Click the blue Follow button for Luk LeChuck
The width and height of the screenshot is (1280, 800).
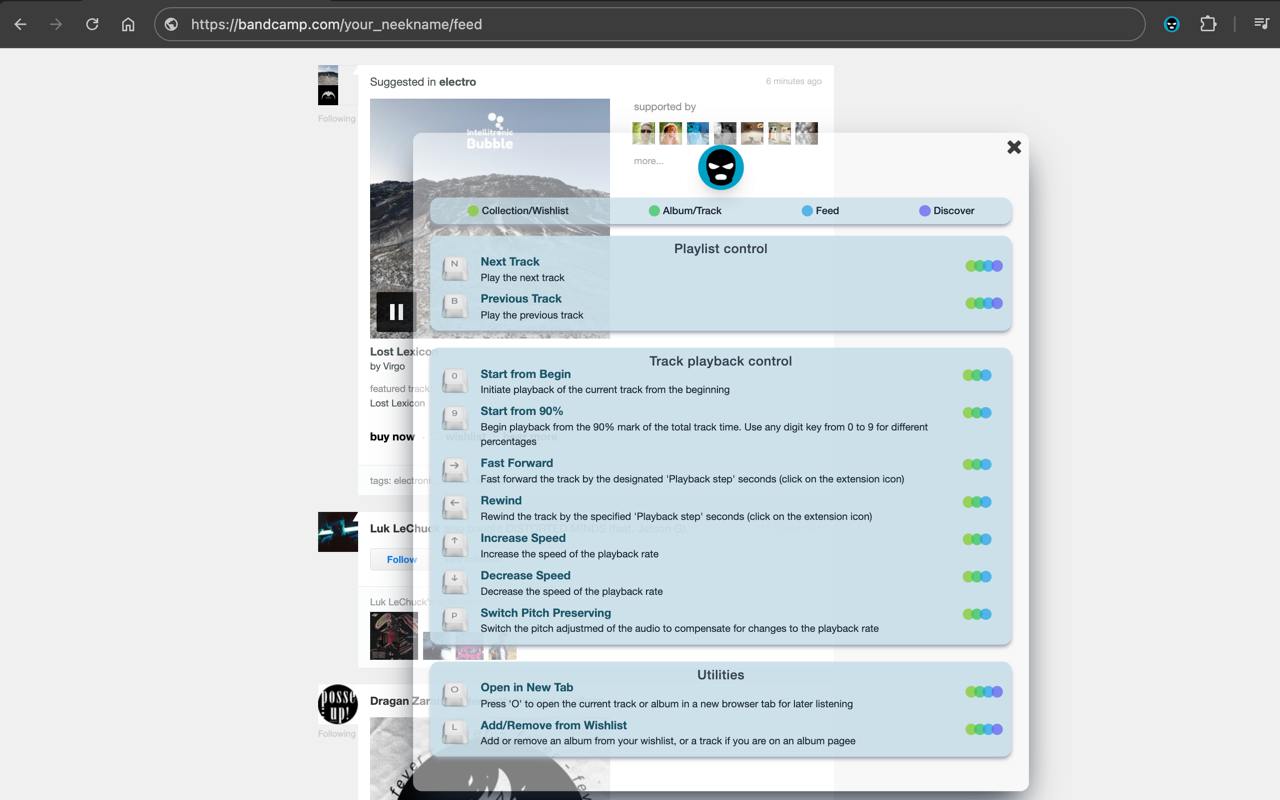[x=399, y=559]
